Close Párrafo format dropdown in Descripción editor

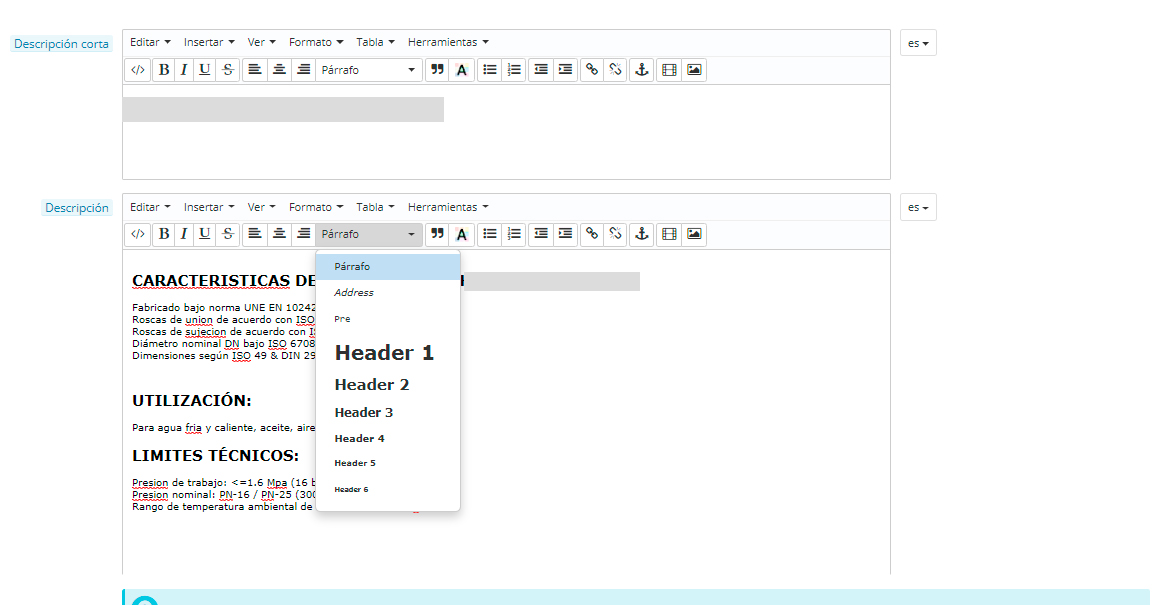click(x=368, y=234)
